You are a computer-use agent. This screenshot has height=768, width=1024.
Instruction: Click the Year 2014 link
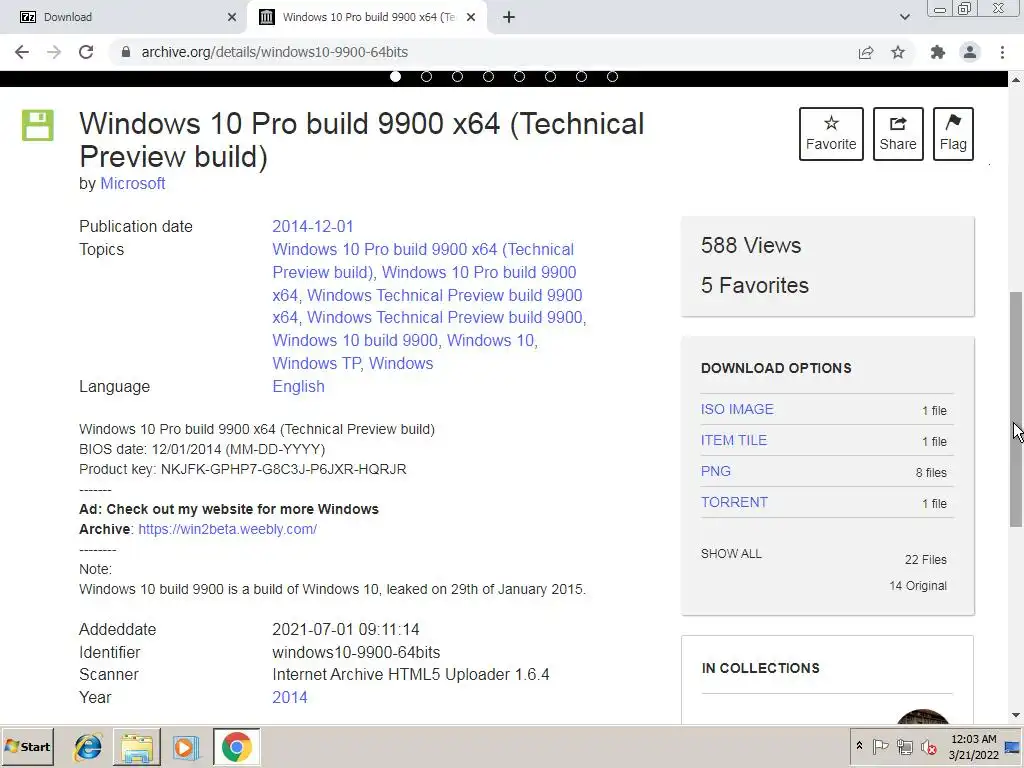click(290, 697)
